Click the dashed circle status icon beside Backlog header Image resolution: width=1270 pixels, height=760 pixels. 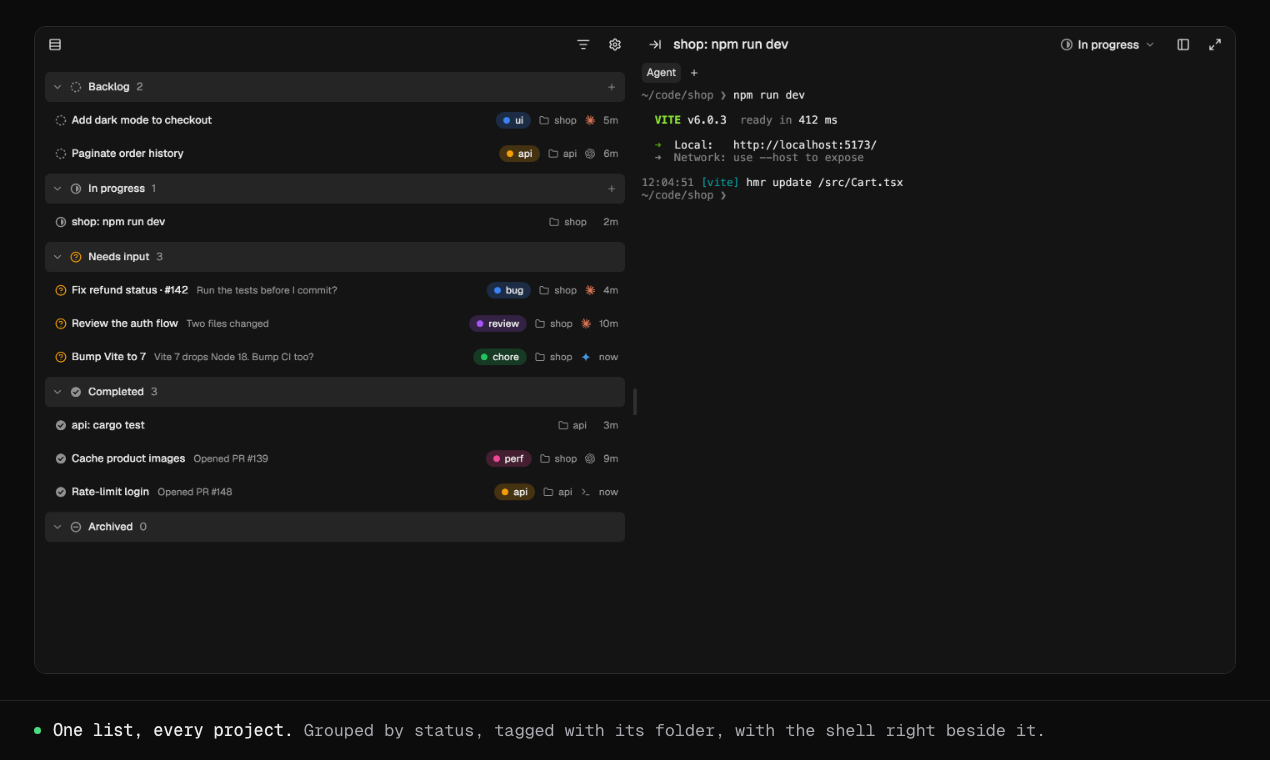76,87
